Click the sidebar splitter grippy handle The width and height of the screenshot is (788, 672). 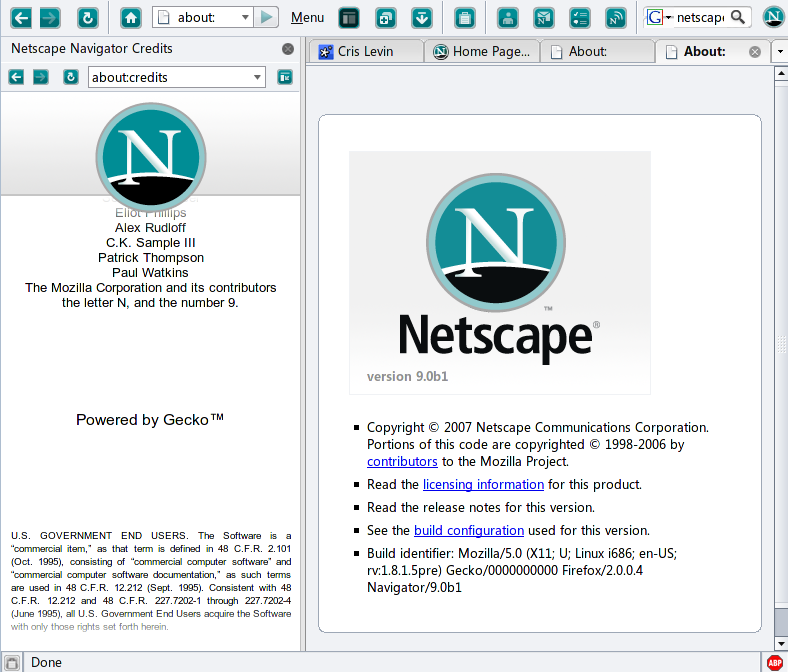303,344
